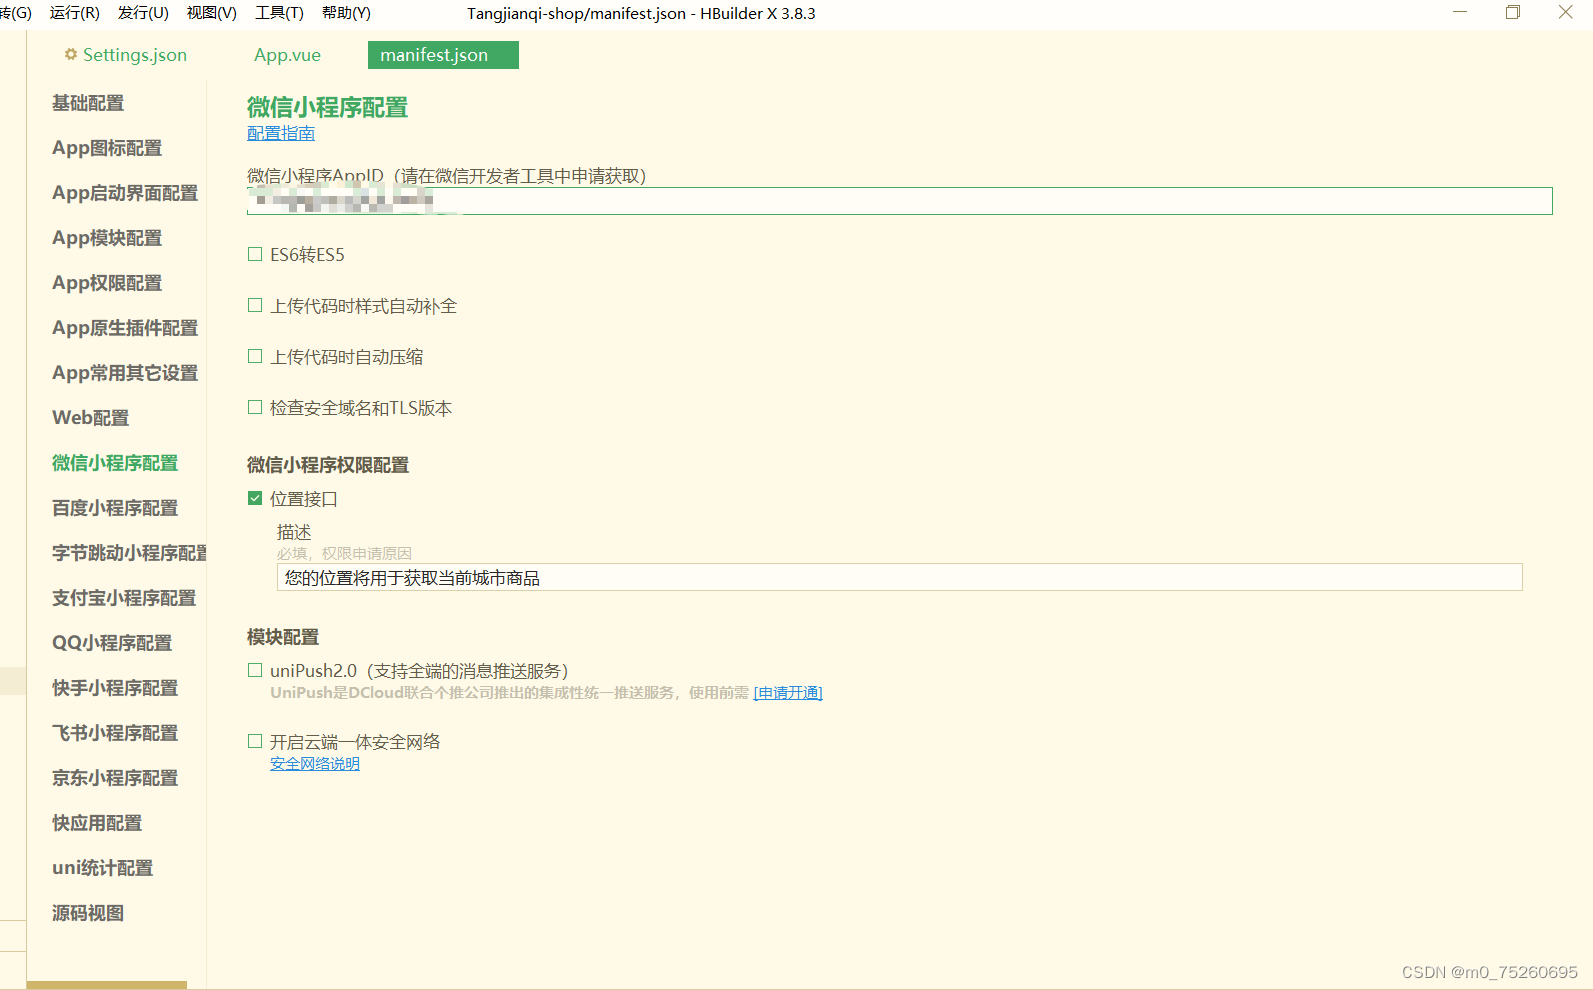Open 京东小程序配置 in the sidebar
This screenshot has height=990, width=1593.
[x=115, y=778]
